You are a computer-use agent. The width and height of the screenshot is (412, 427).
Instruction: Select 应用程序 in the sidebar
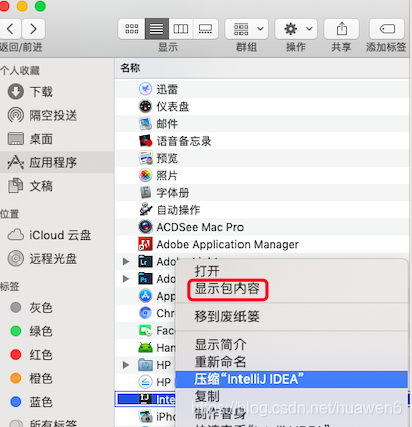[57, 162]
